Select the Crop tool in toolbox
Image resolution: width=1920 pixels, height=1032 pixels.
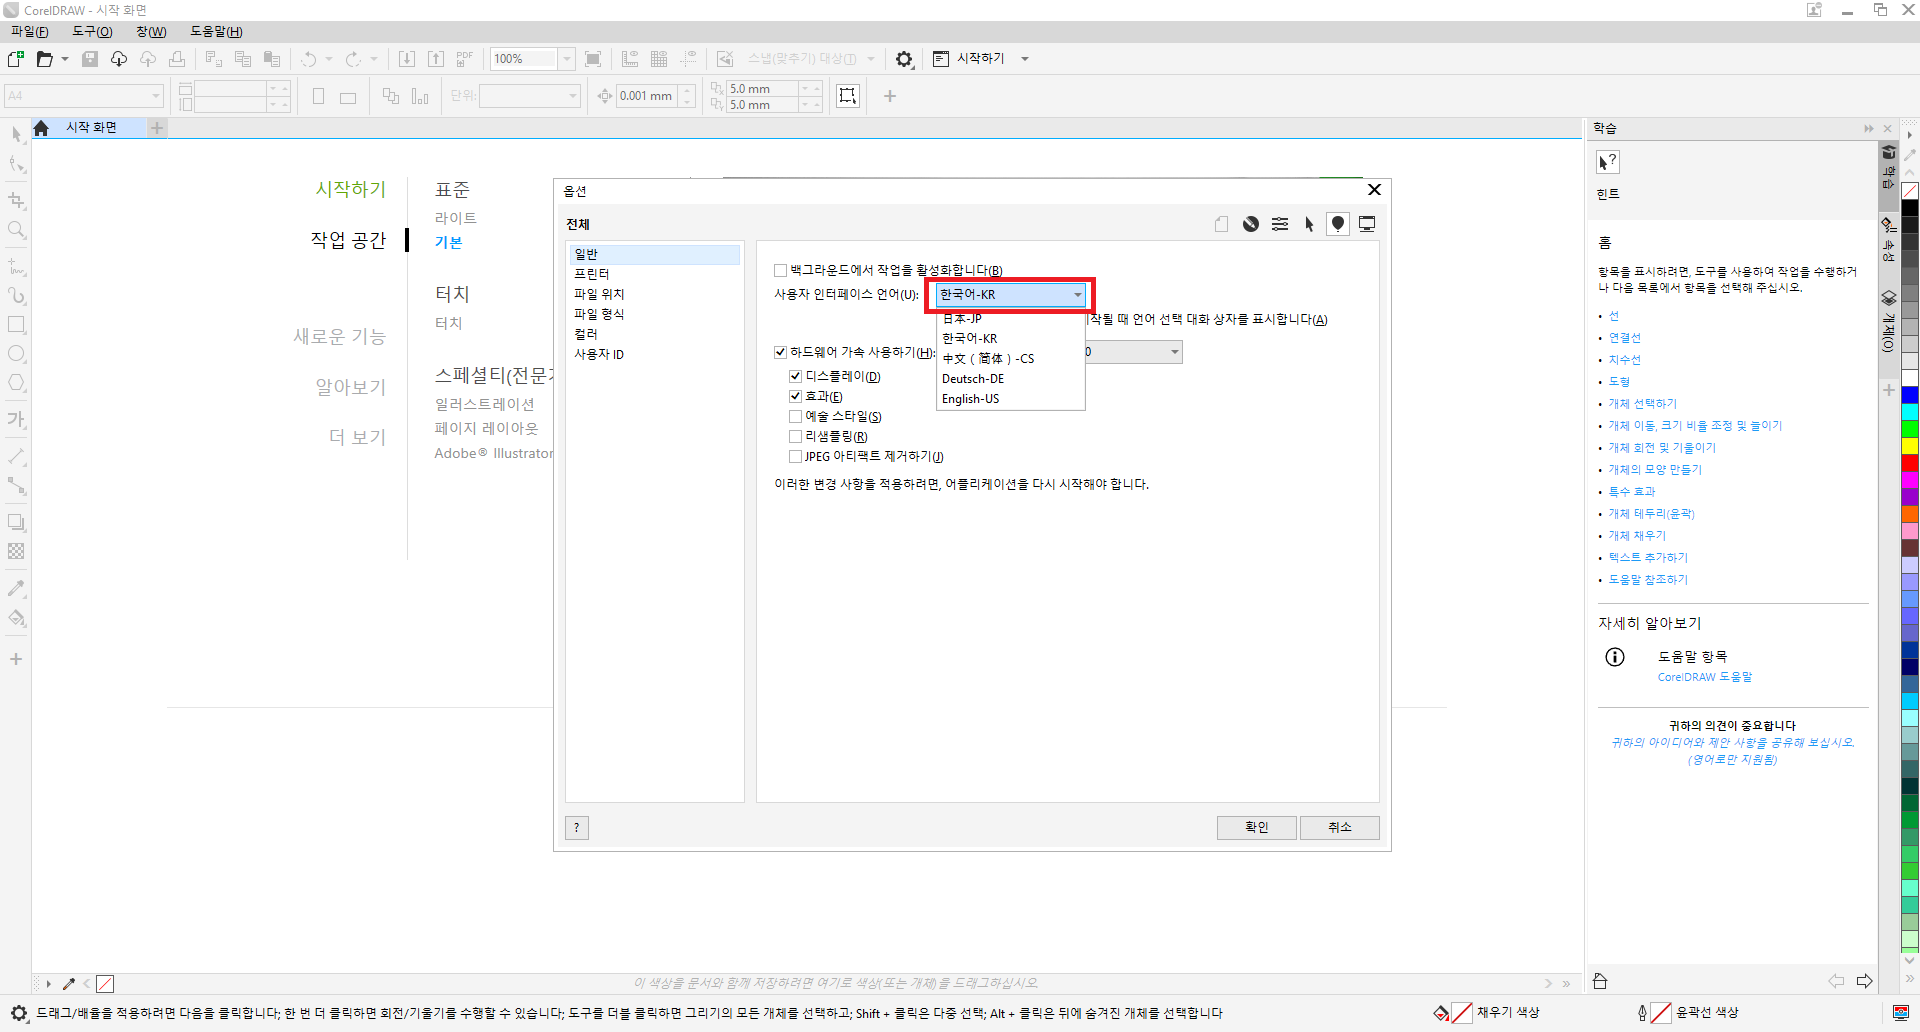[x=16, y=200]
